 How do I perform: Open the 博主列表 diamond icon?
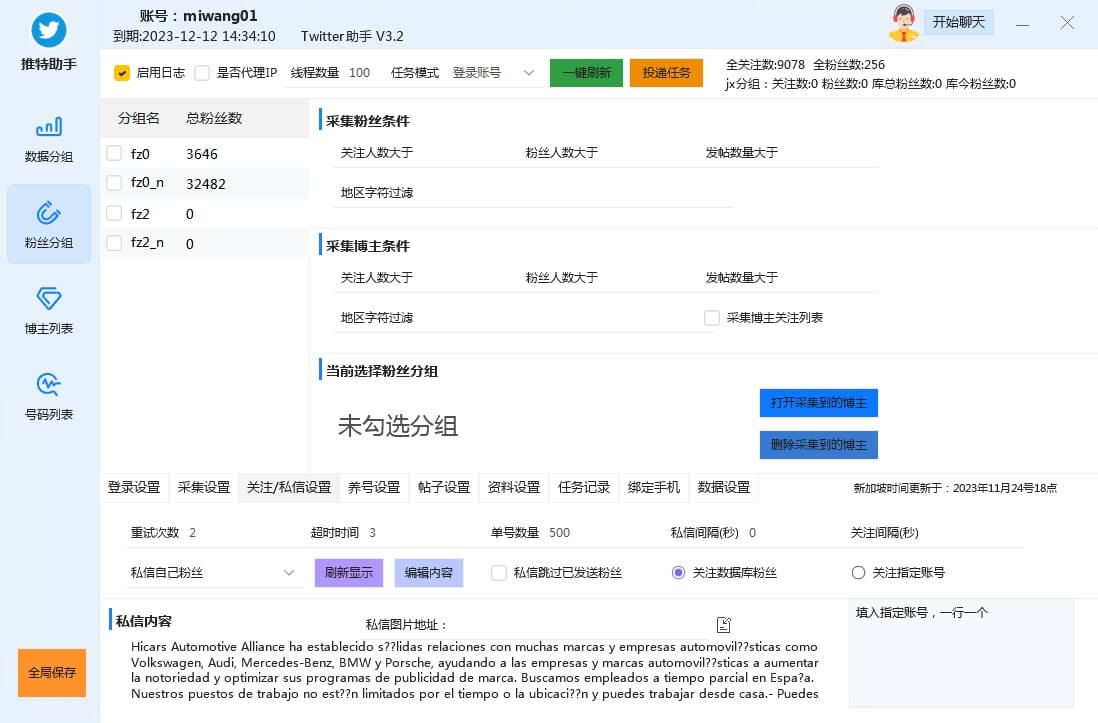pyautogui.click(x=49, y=299)
